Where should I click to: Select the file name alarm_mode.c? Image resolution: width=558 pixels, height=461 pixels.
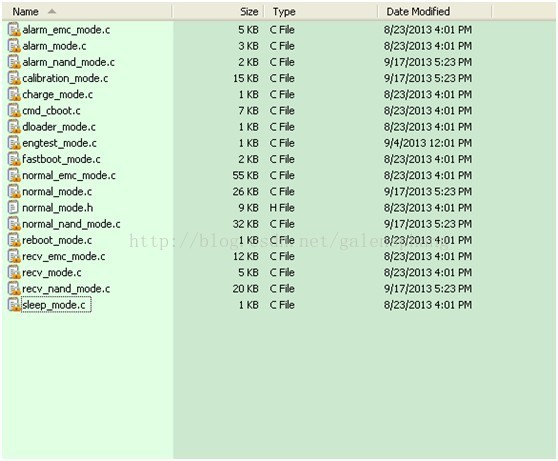[54, 46]
